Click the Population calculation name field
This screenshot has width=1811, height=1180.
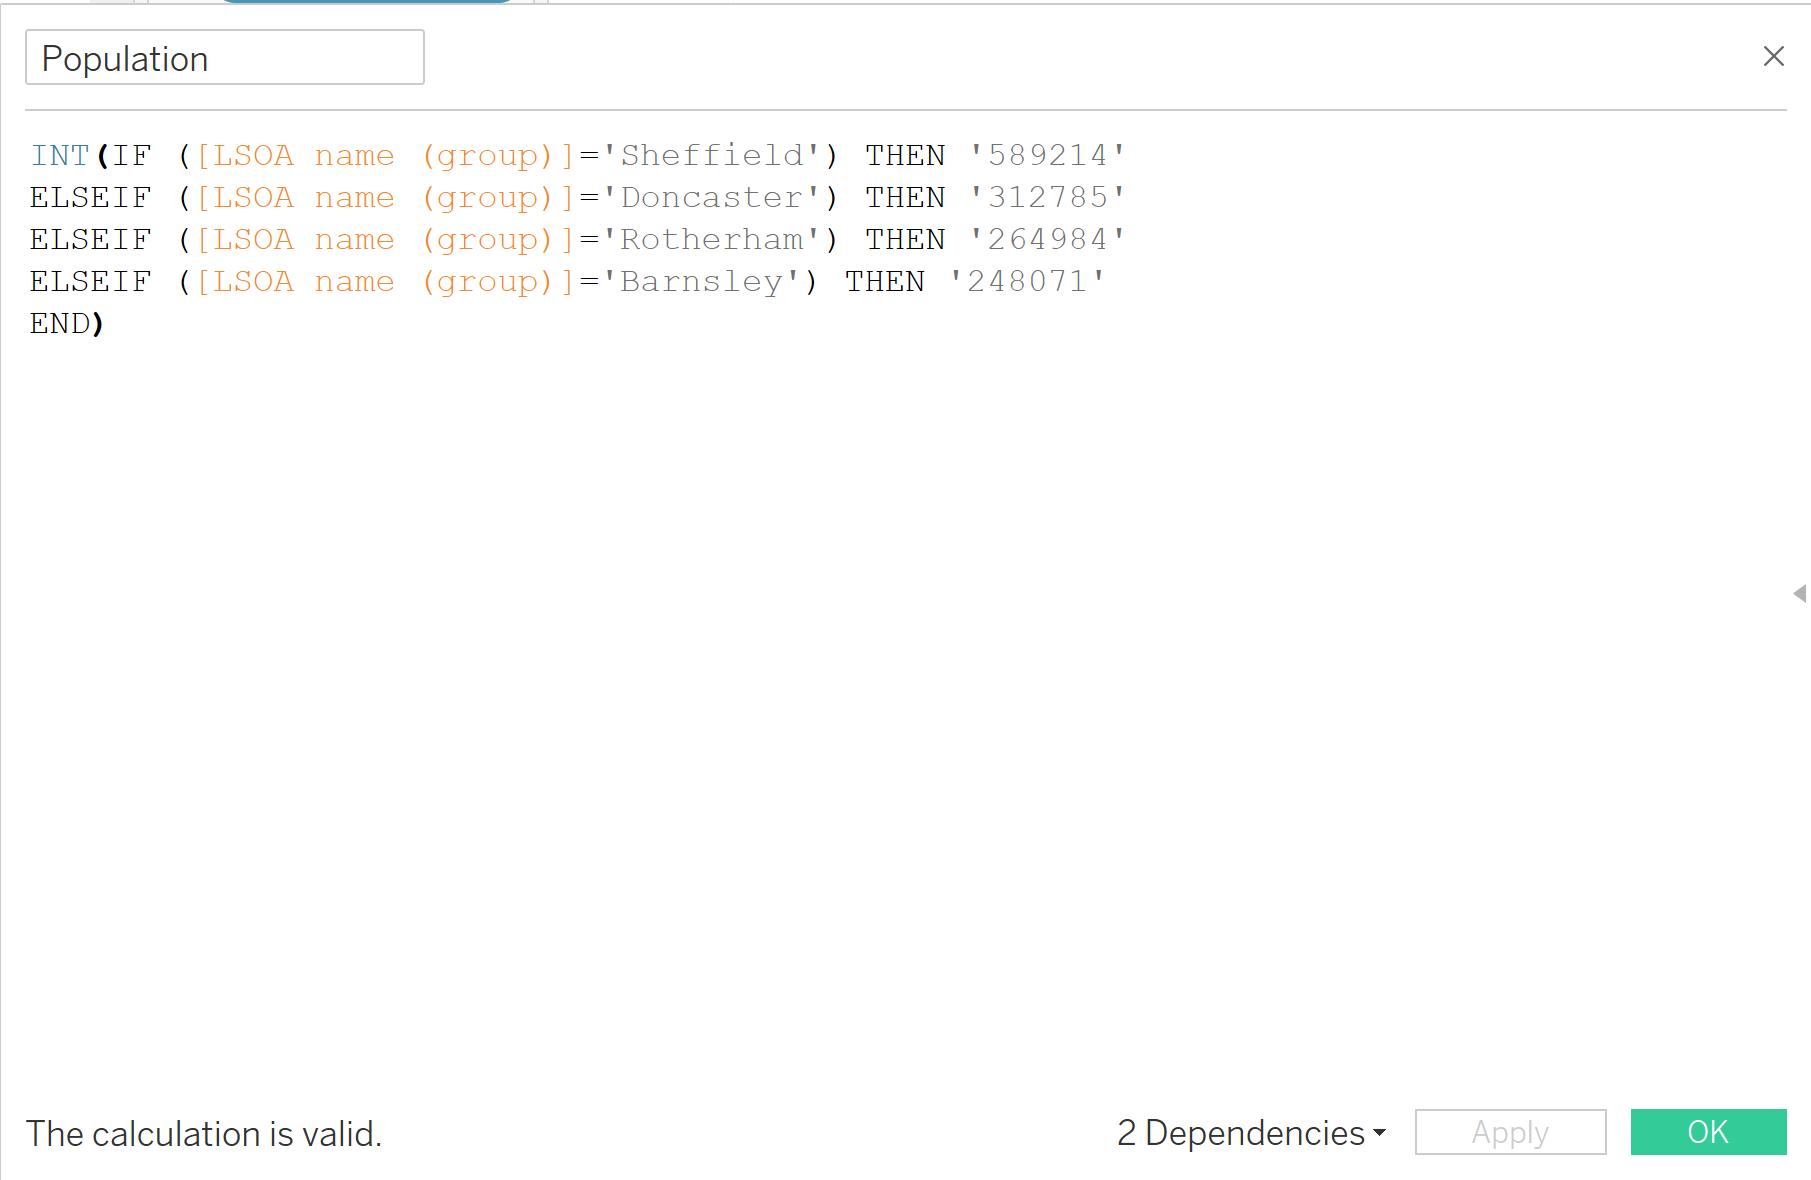225,58
